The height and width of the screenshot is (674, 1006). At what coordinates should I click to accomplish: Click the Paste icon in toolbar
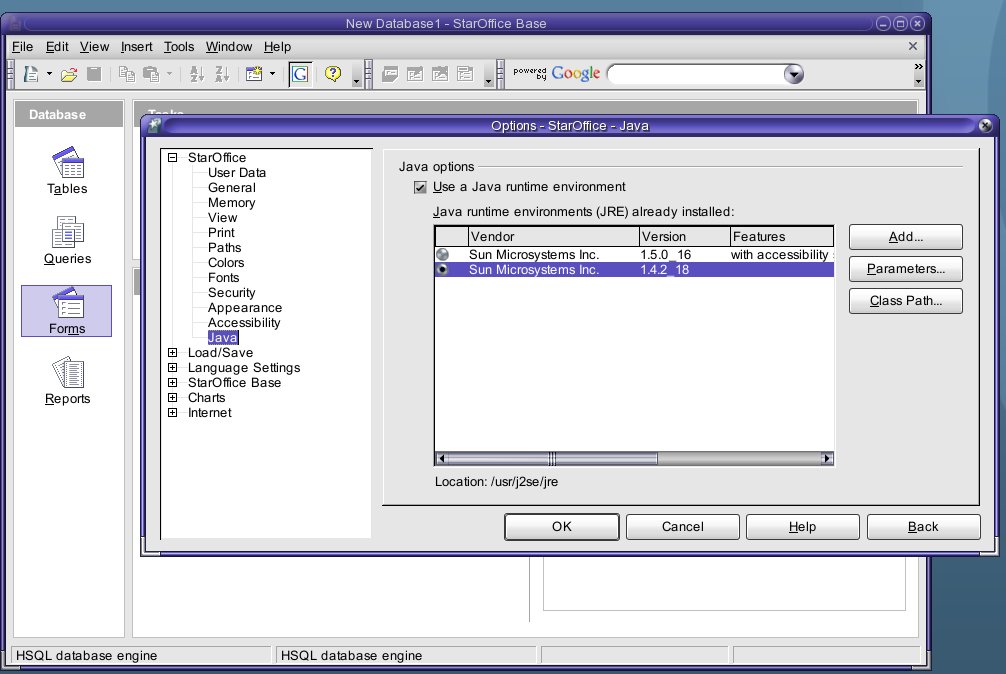(151, 74)
